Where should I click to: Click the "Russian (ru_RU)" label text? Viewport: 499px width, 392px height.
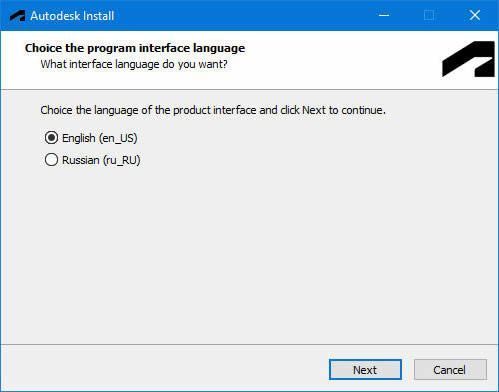tap(101, 160)
